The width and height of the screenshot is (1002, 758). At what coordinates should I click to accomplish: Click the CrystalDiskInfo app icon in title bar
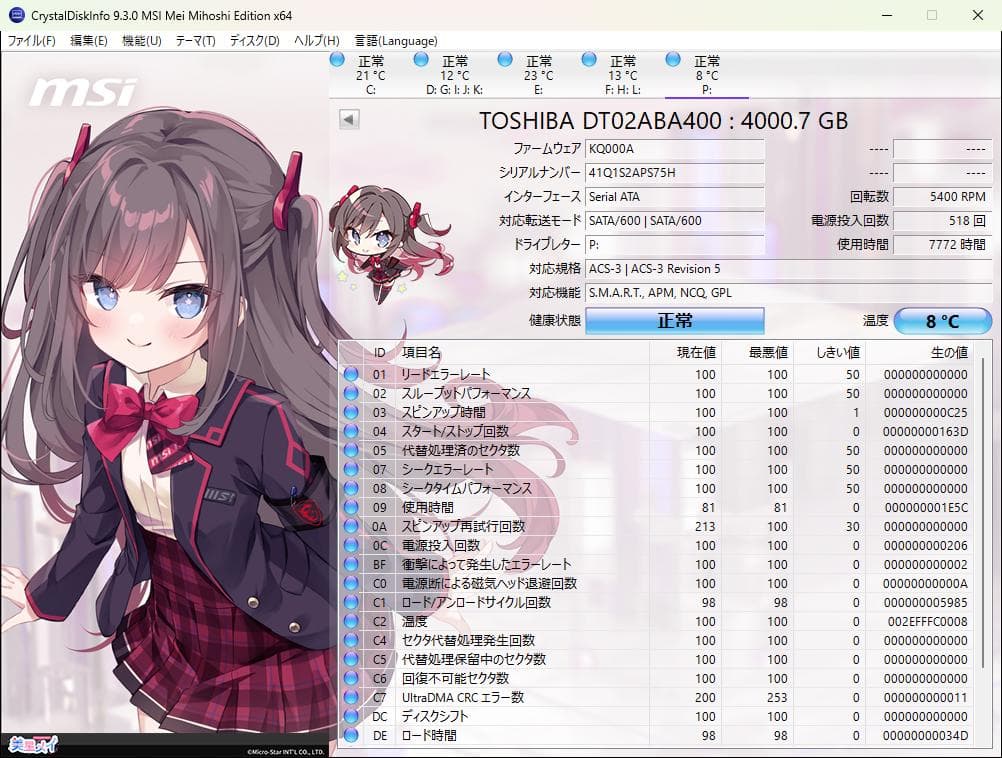click(x=17, y=16)
